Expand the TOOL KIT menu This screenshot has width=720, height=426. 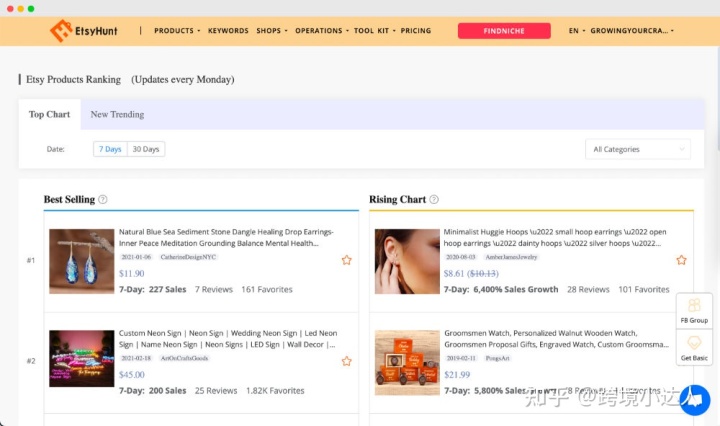[x=374, y=31]
